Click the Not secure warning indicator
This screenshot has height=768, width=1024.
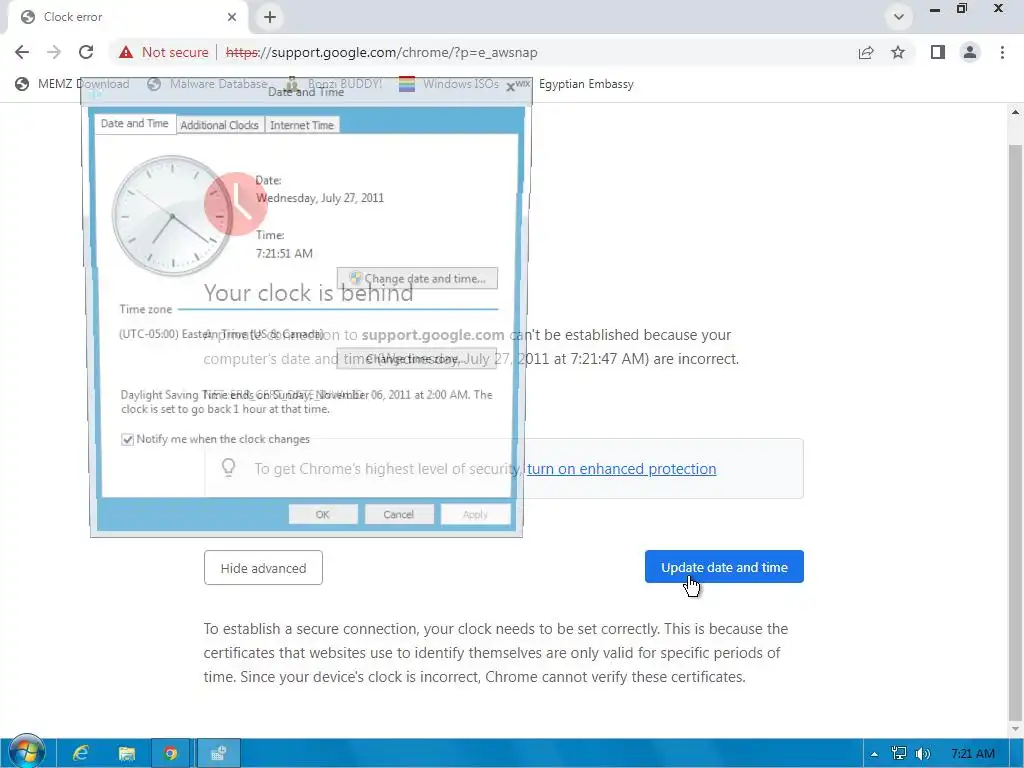coord(164,52)
